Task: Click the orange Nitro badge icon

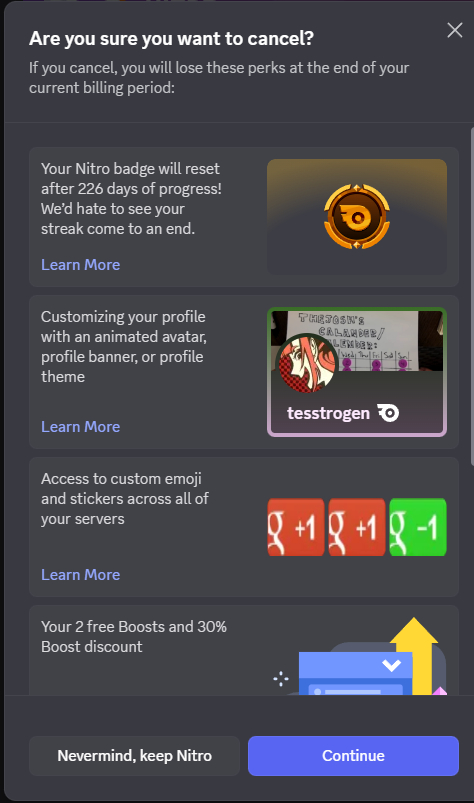Action: [x=357, y=217]
